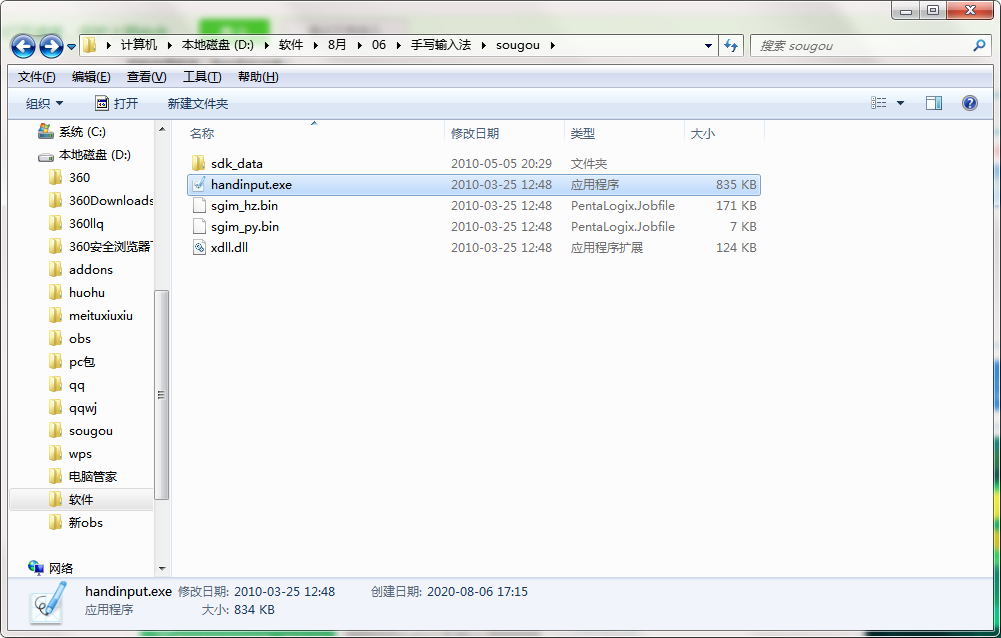Click 06 in the address breadcrumb

click(x=379, y=45)
